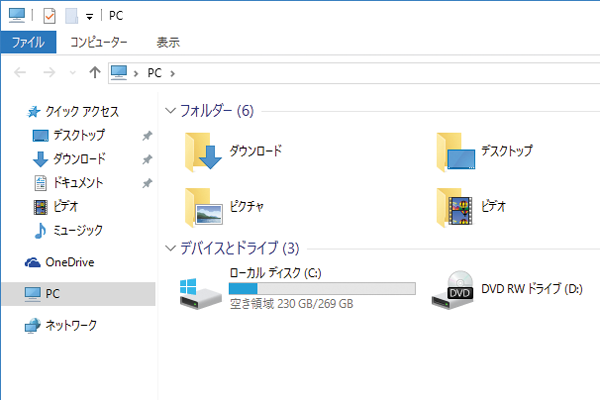Toggle pin next to sidebar Downloads item
The height and width of the screenshot is (400, 600).
point(146,159)
